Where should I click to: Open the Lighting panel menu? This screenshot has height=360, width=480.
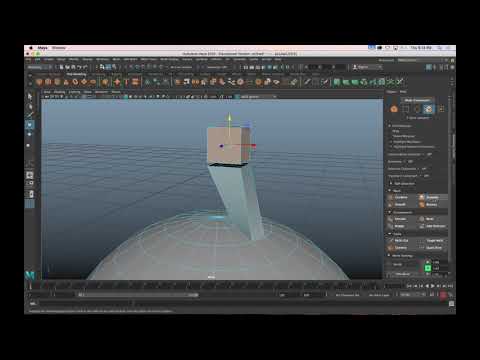coord(74,92)
